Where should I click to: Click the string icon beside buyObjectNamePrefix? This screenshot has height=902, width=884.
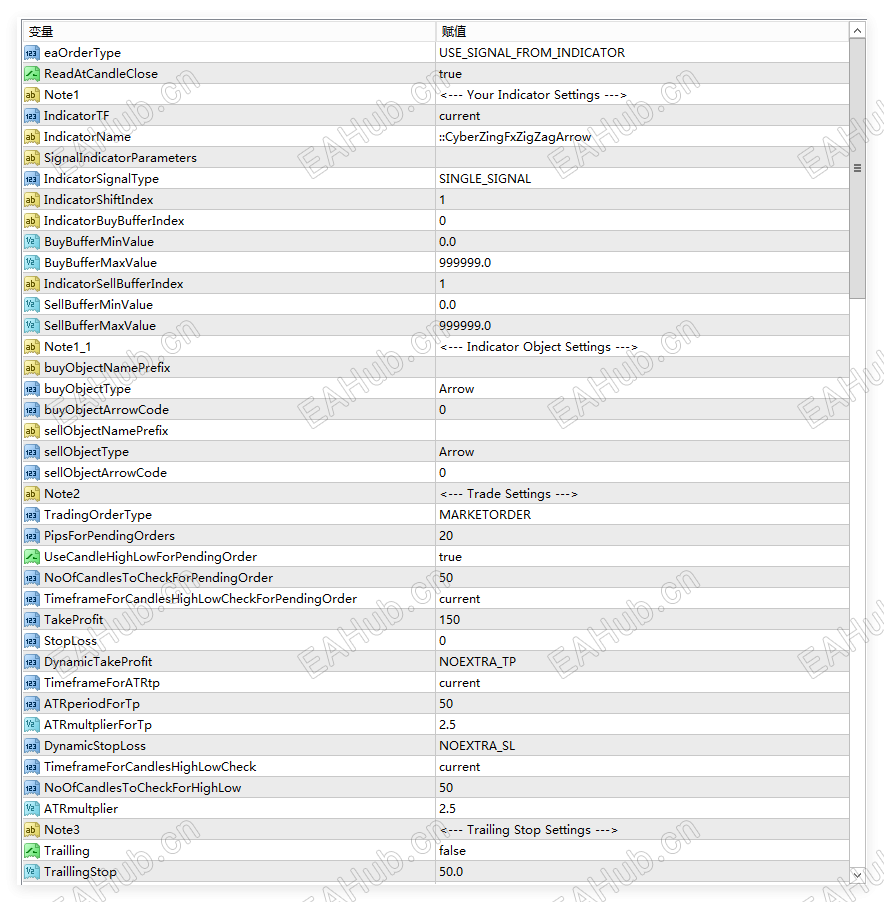(x=32, y=368)
